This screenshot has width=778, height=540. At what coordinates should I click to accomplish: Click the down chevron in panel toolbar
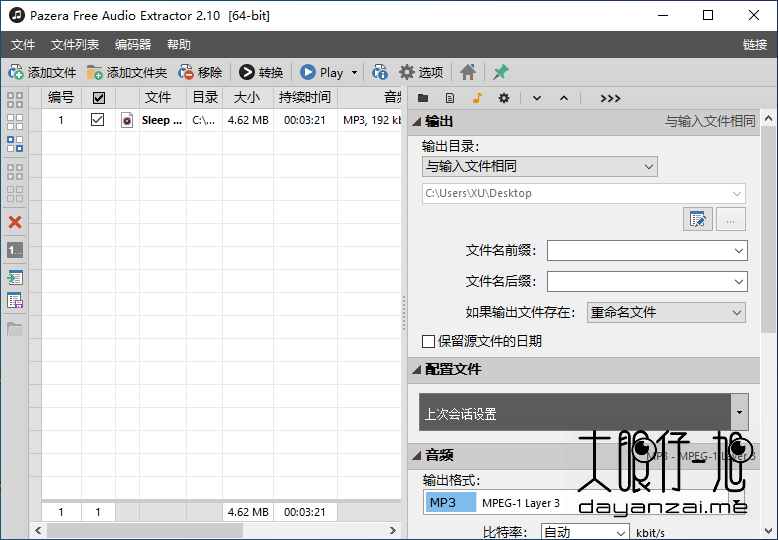[537, 98]
